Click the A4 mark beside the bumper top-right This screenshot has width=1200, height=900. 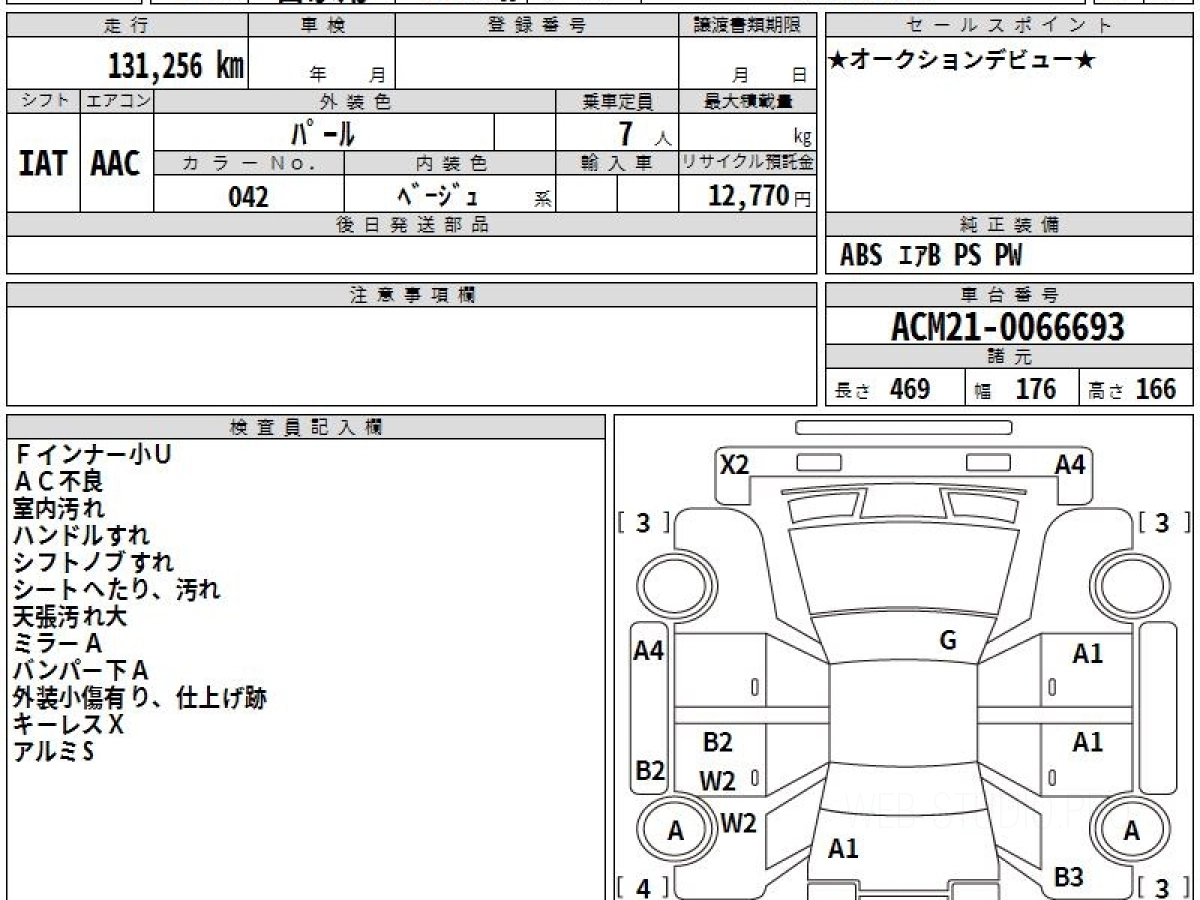1070,465
